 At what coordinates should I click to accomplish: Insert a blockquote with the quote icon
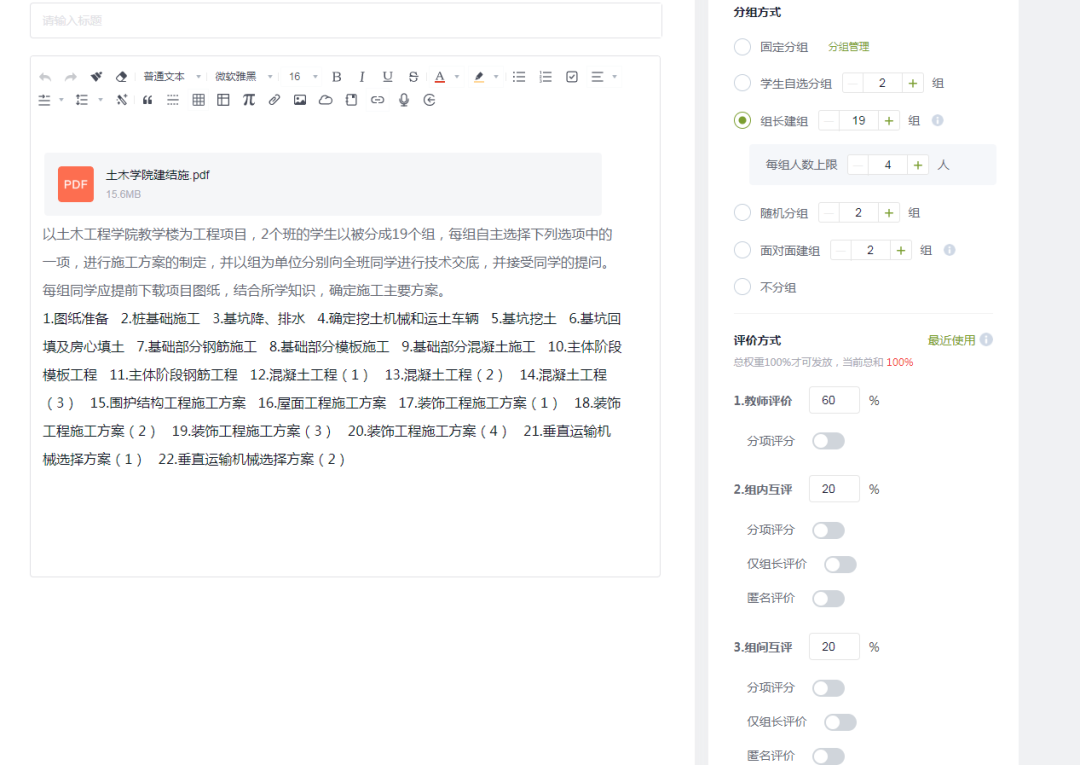point(147,100)
